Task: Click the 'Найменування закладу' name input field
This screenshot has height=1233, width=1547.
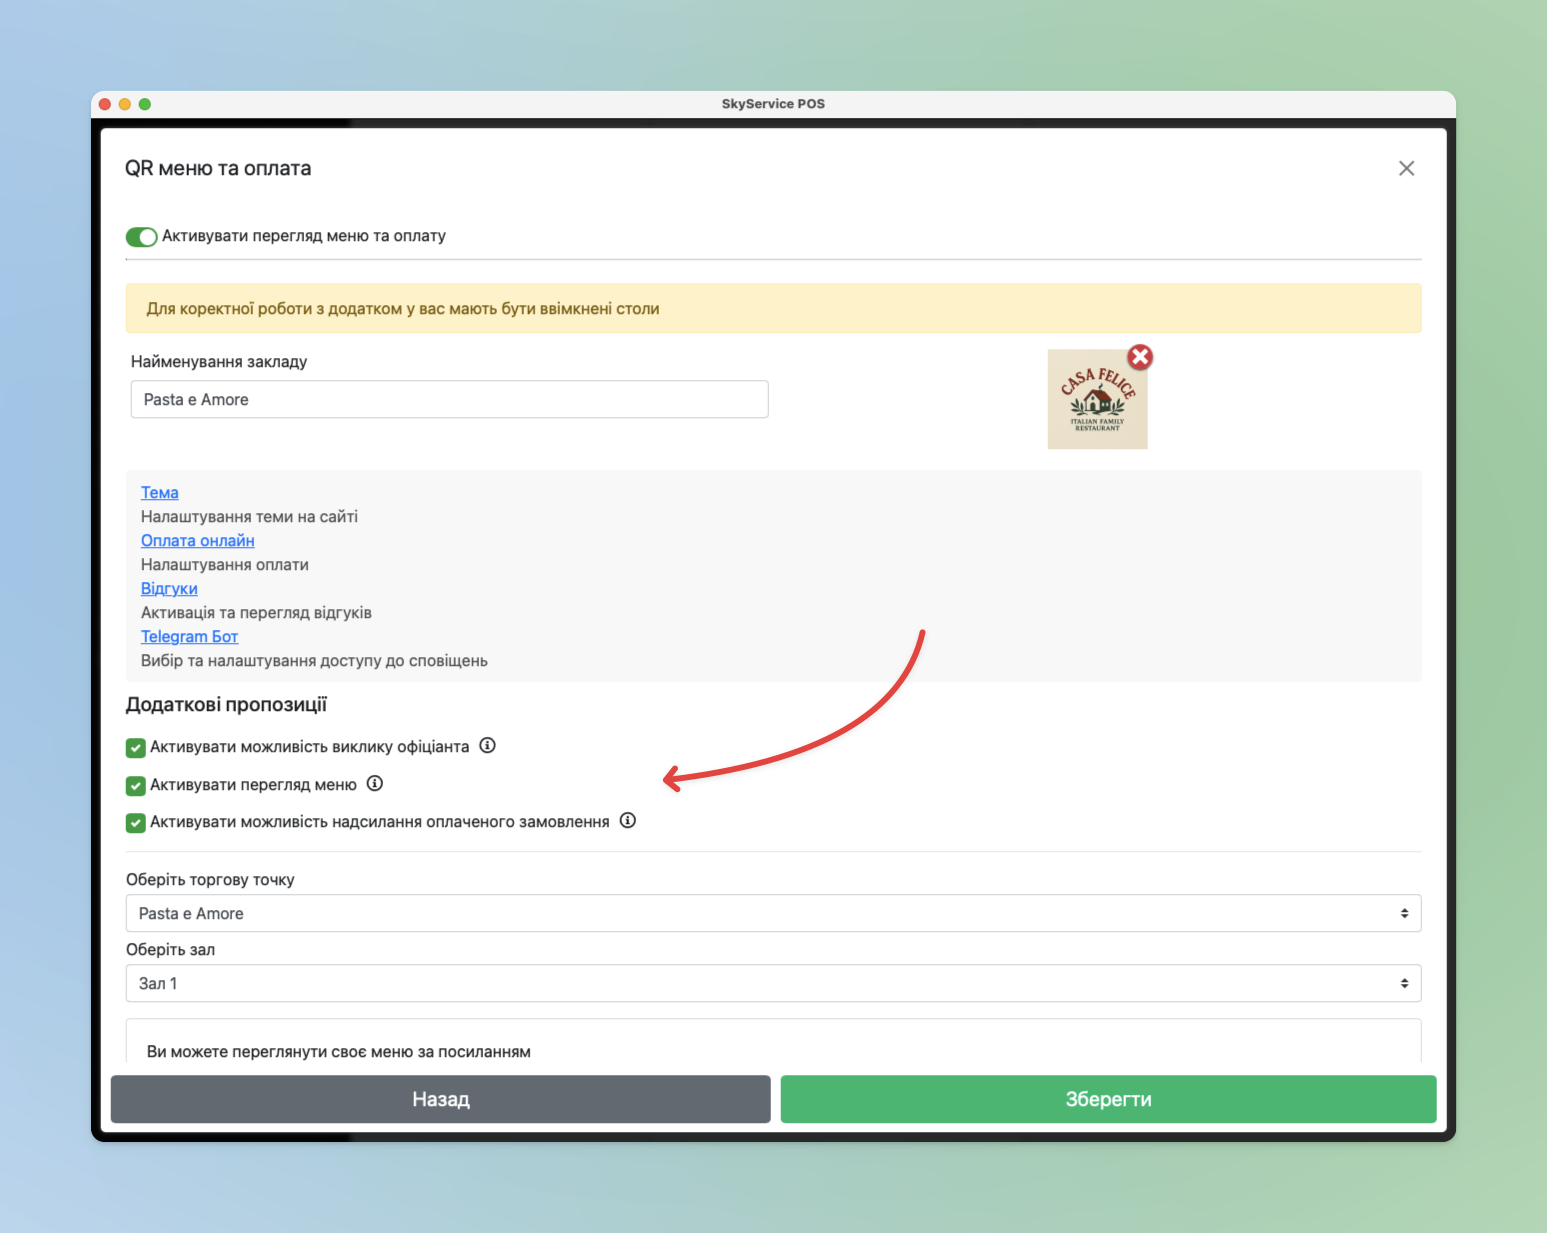Action: click(449, 399)
